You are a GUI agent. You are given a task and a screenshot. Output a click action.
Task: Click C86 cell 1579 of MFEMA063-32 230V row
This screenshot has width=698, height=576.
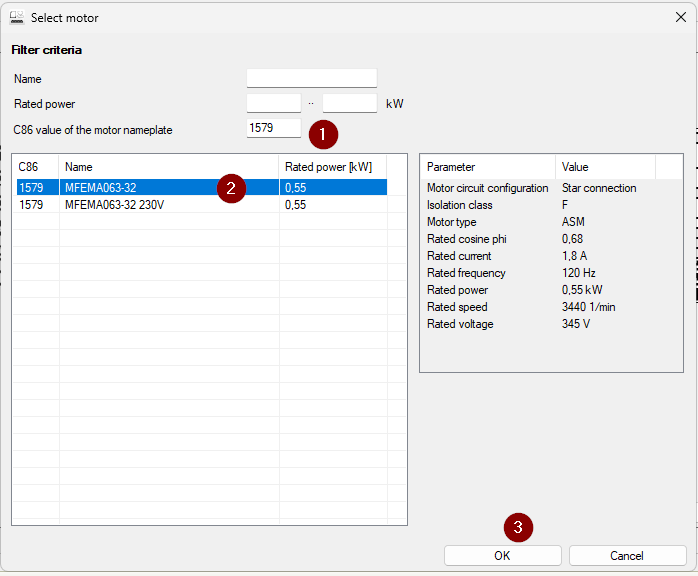pyautogui.click(x=31, y=205)
